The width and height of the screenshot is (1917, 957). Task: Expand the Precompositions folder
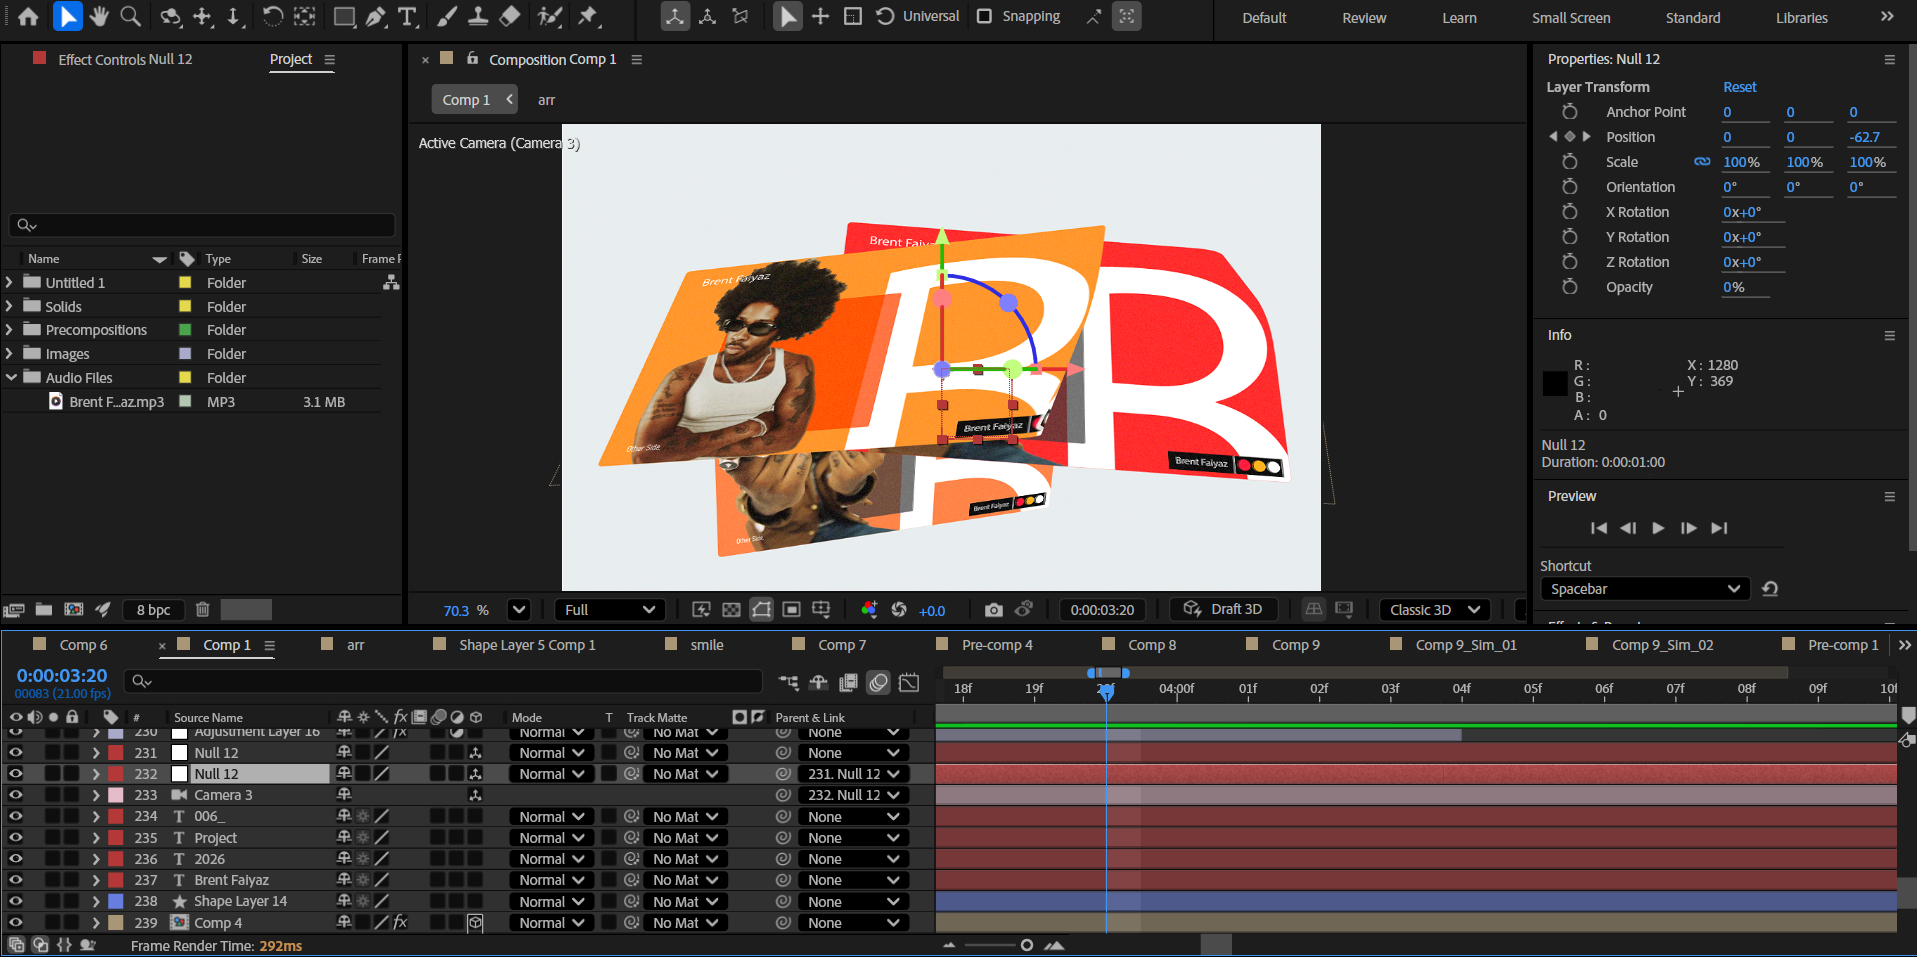[10, 330]
